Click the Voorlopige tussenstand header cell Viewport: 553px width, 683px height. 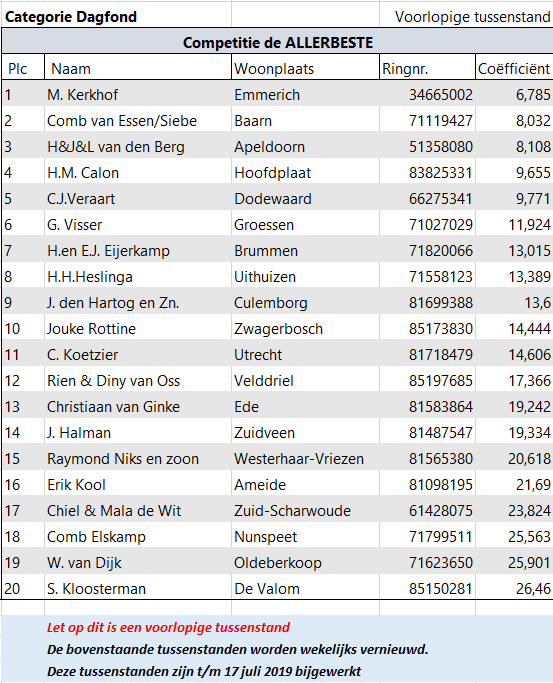pyautogui.click(x=466, y=17)
